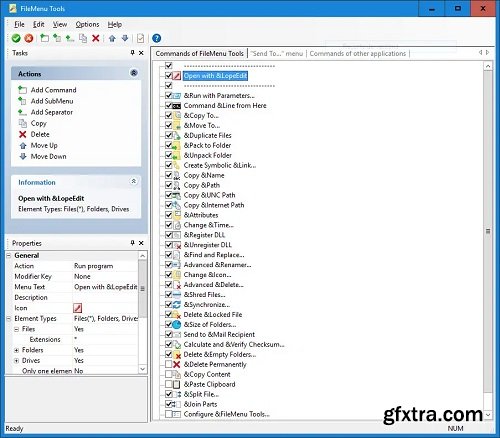Collapse the General property group
The image size is (500, 438).
9,255
